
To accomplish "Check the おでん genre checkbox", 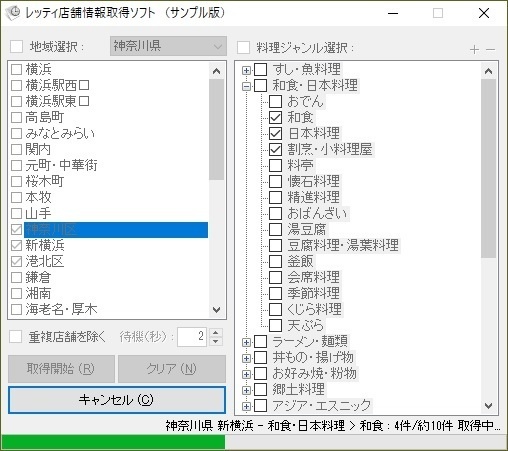I will [x=275, y=101].
